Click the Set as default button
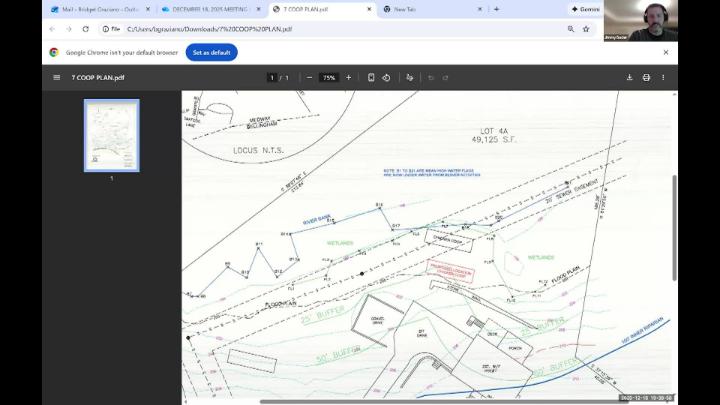 click(211, 52)
